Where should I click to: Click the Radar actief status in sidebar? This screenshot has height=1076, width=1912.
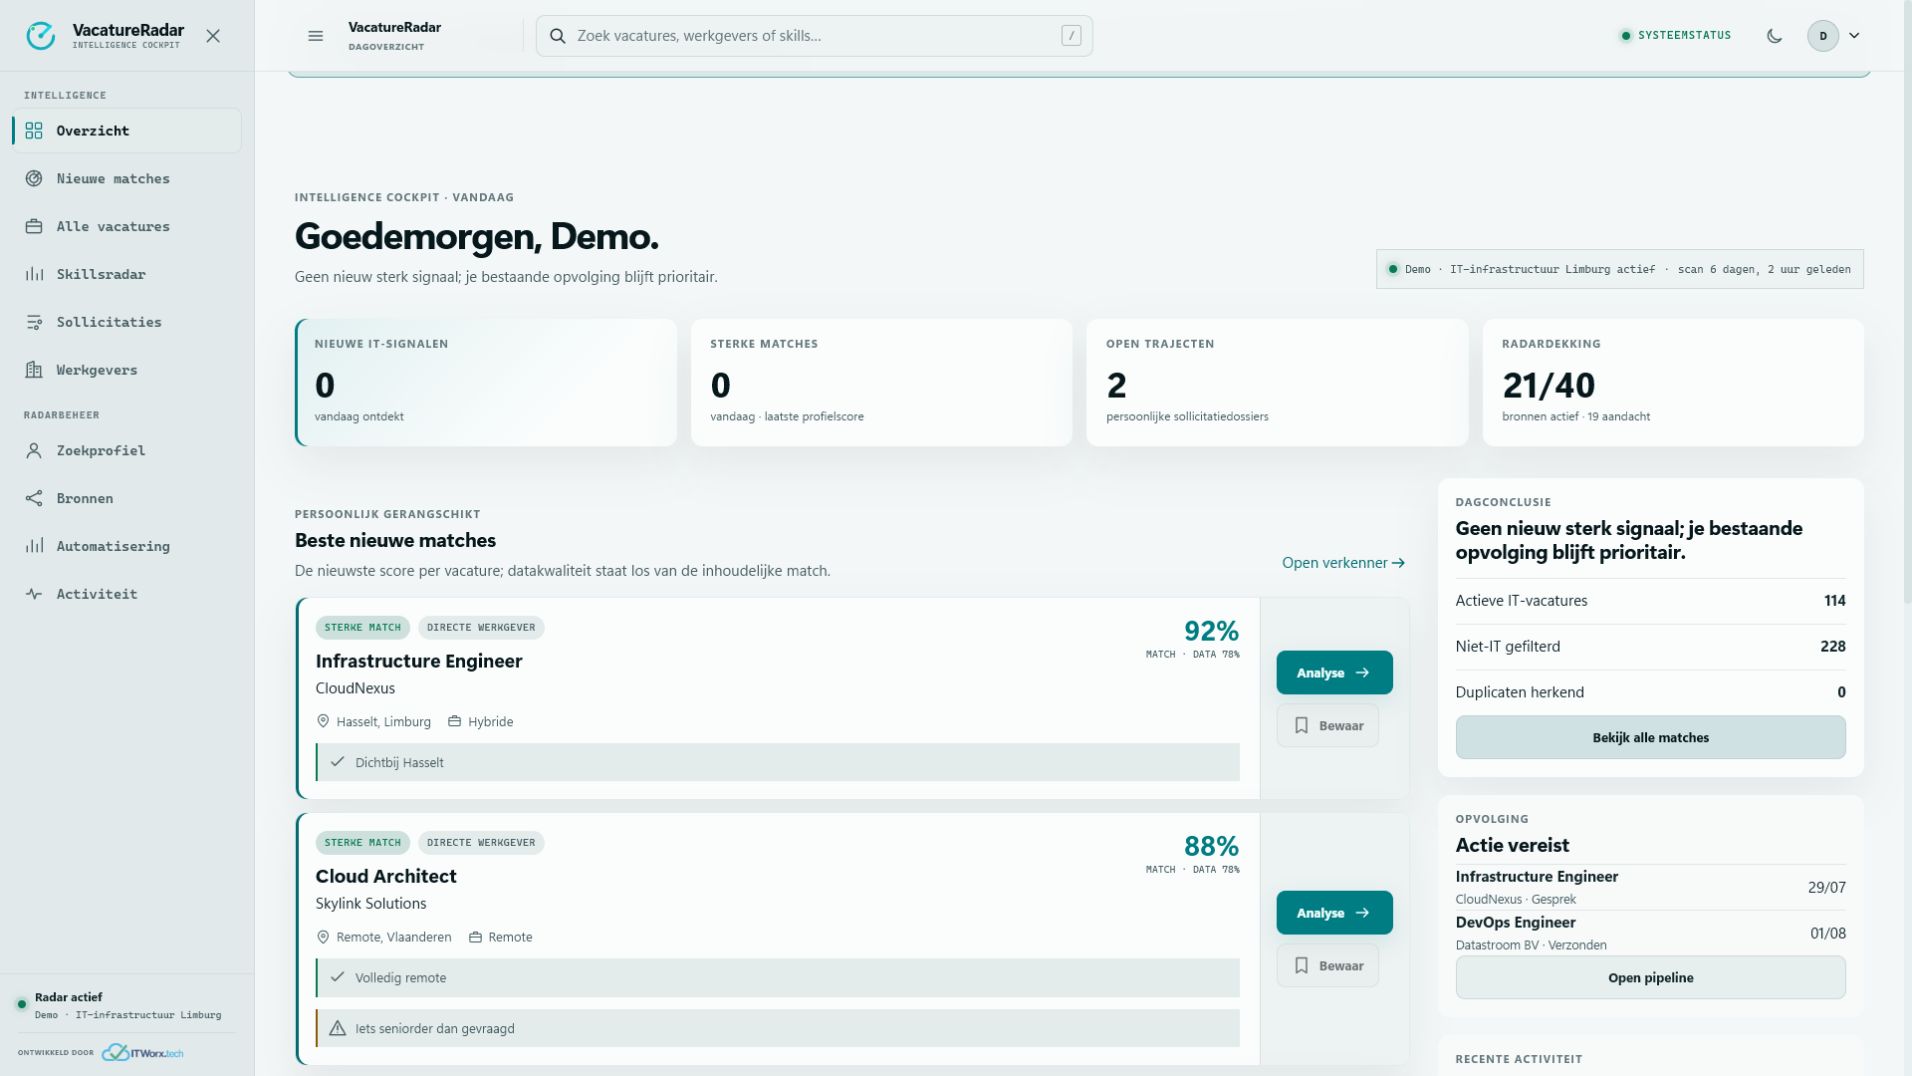127,1005
